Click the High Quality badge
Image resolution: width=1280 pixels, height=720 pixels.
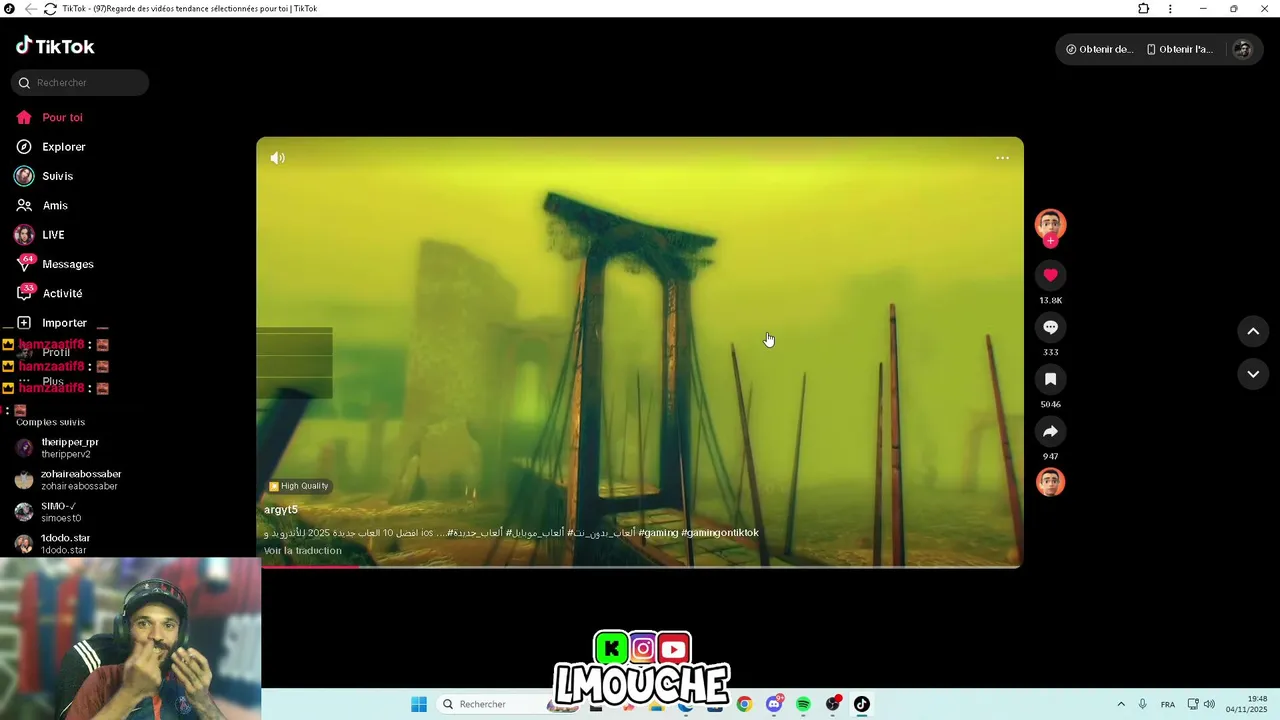(299, 486)
